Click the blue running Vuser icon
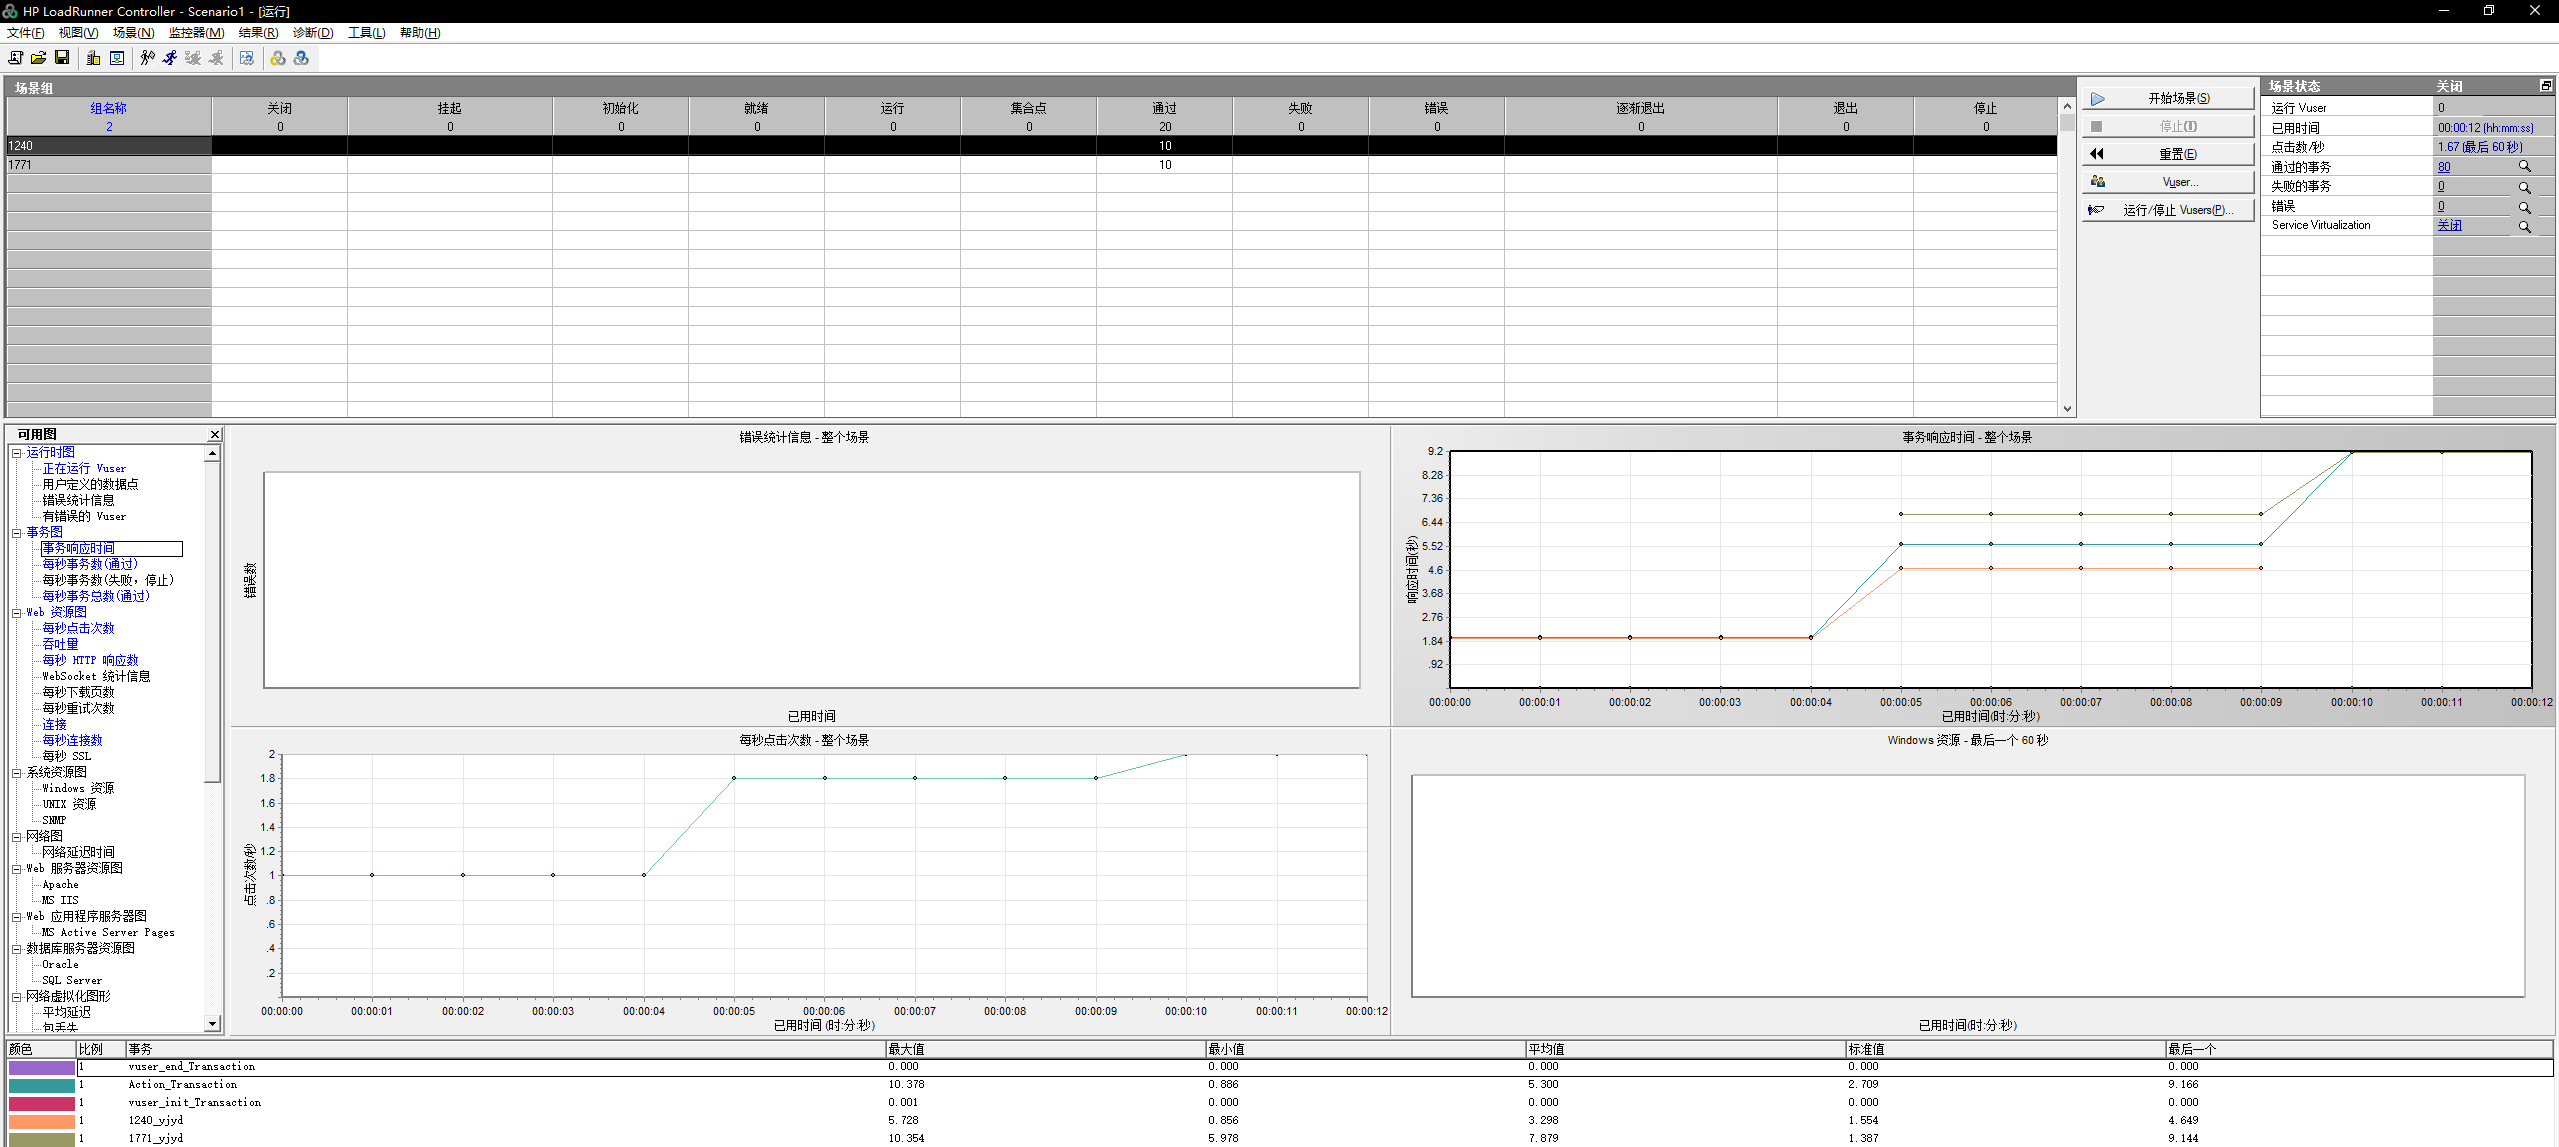The height and width of the screenshot is (1147, 2559). [x=170, y=58]
